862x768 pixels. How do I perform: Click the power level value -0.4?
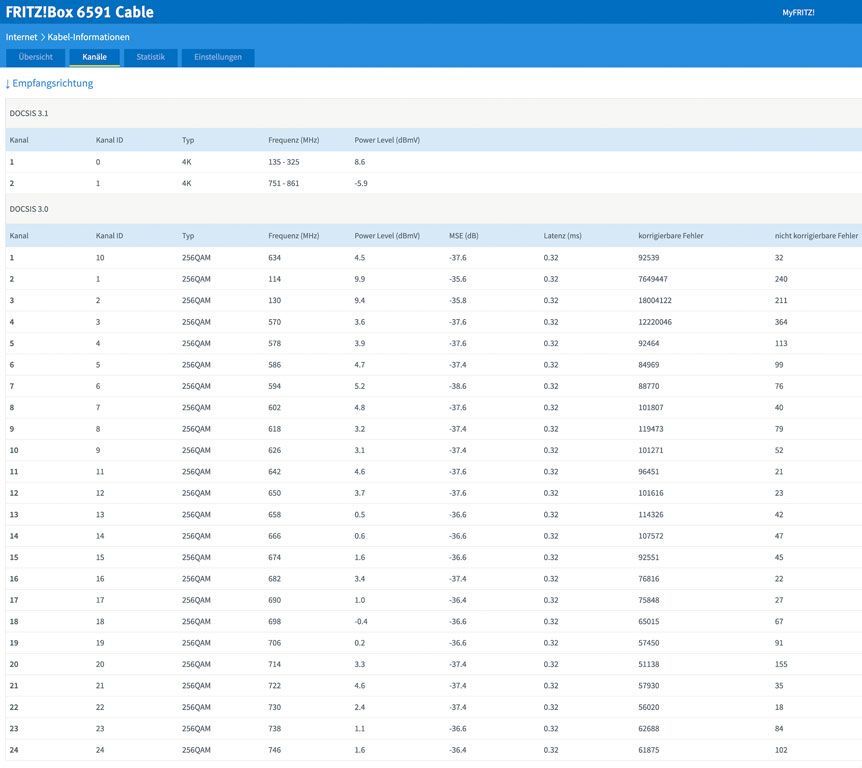click(x=362, y=622)
